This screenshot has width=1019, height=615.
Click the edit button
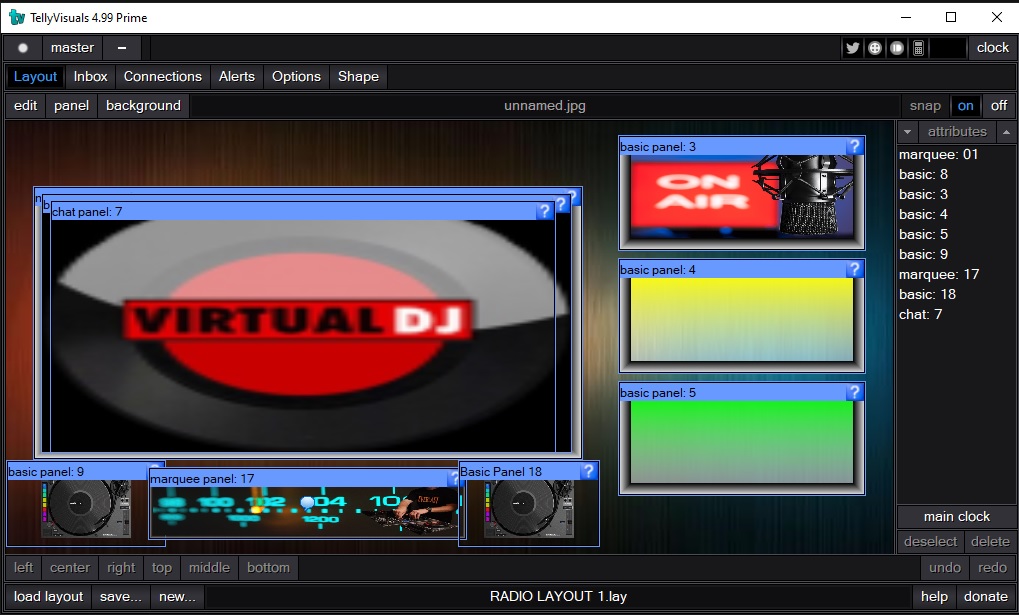click(25, 105)
